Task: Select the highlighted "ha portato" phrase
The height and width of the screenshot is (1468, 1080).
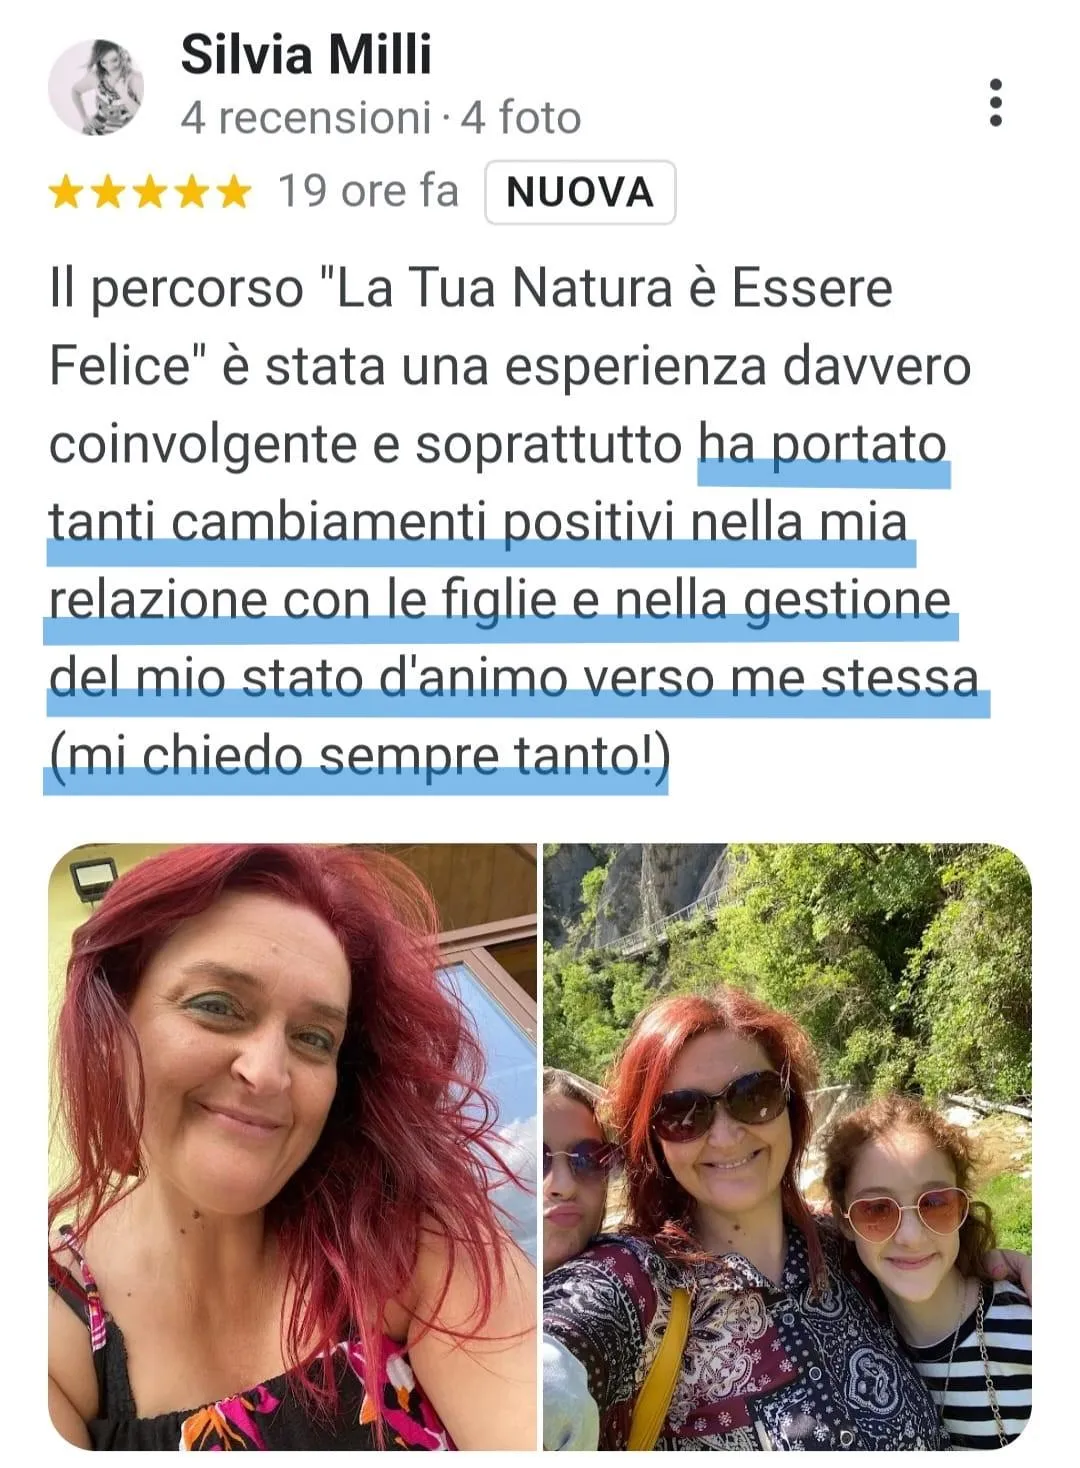Action: pyautogui.click(x=822, y=445)
